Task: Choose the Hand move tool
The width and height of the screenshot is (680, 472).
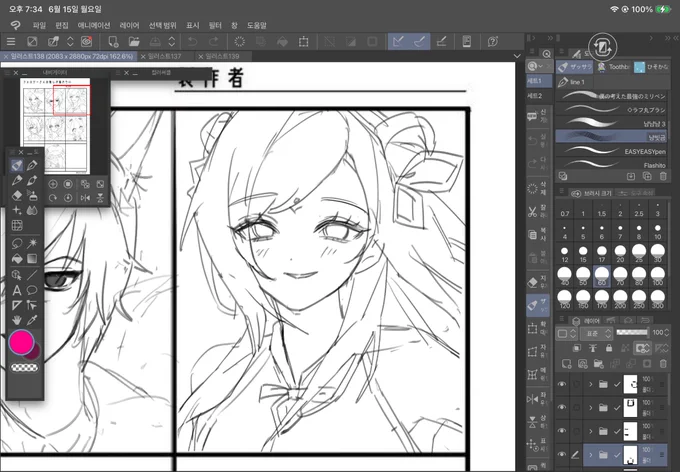Action: [x=16, y=321]
